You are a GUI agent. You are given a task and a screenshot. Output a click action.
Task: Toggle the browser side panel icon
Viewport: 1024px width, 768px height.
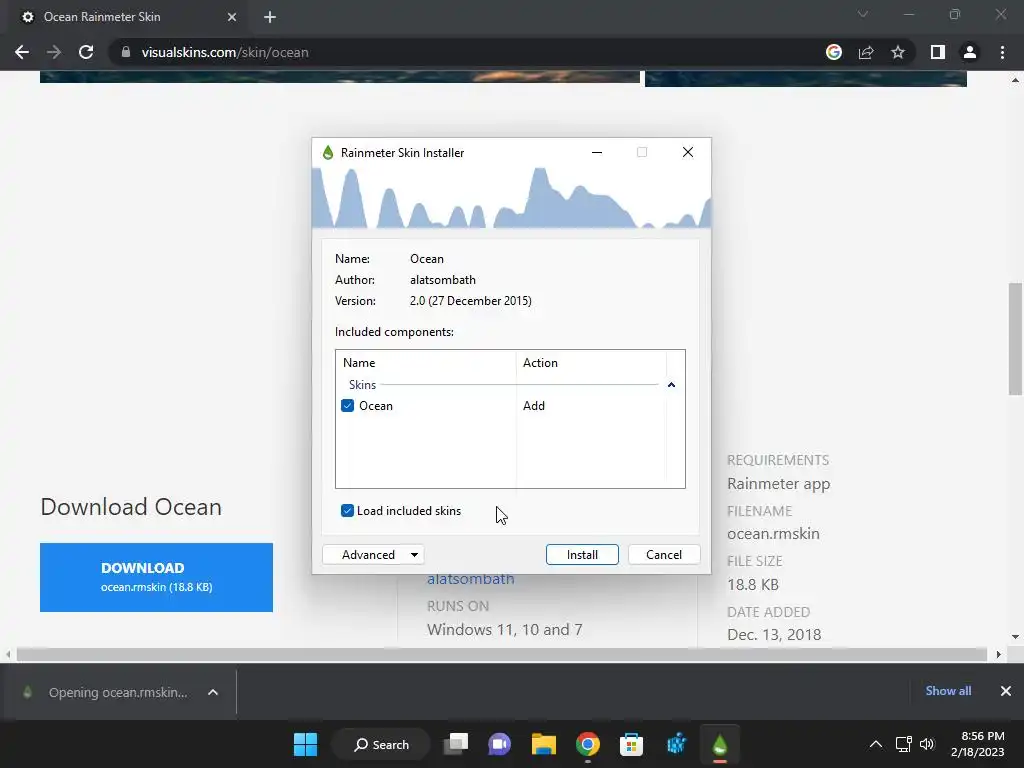point(938,52)
